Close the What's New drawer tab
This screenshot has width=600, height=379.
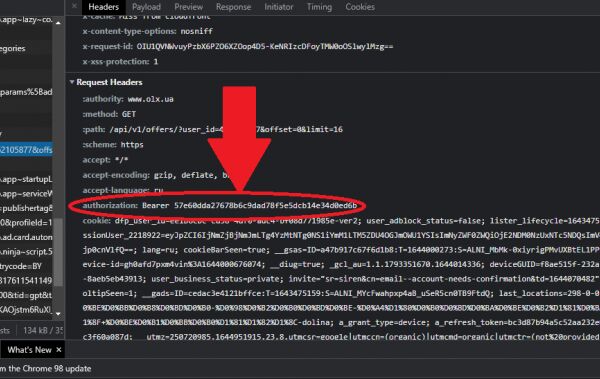(59, 350)
